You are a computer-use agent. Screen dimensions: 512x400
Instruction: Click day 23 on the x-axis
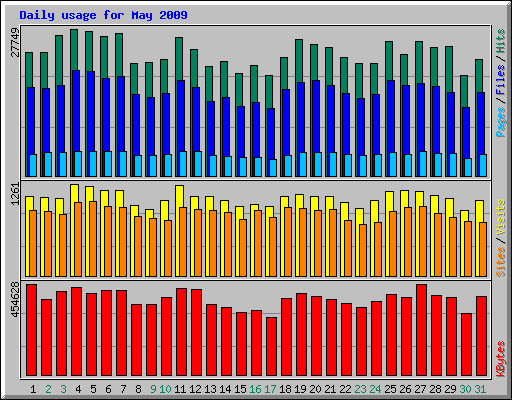[x=360, y=389]
